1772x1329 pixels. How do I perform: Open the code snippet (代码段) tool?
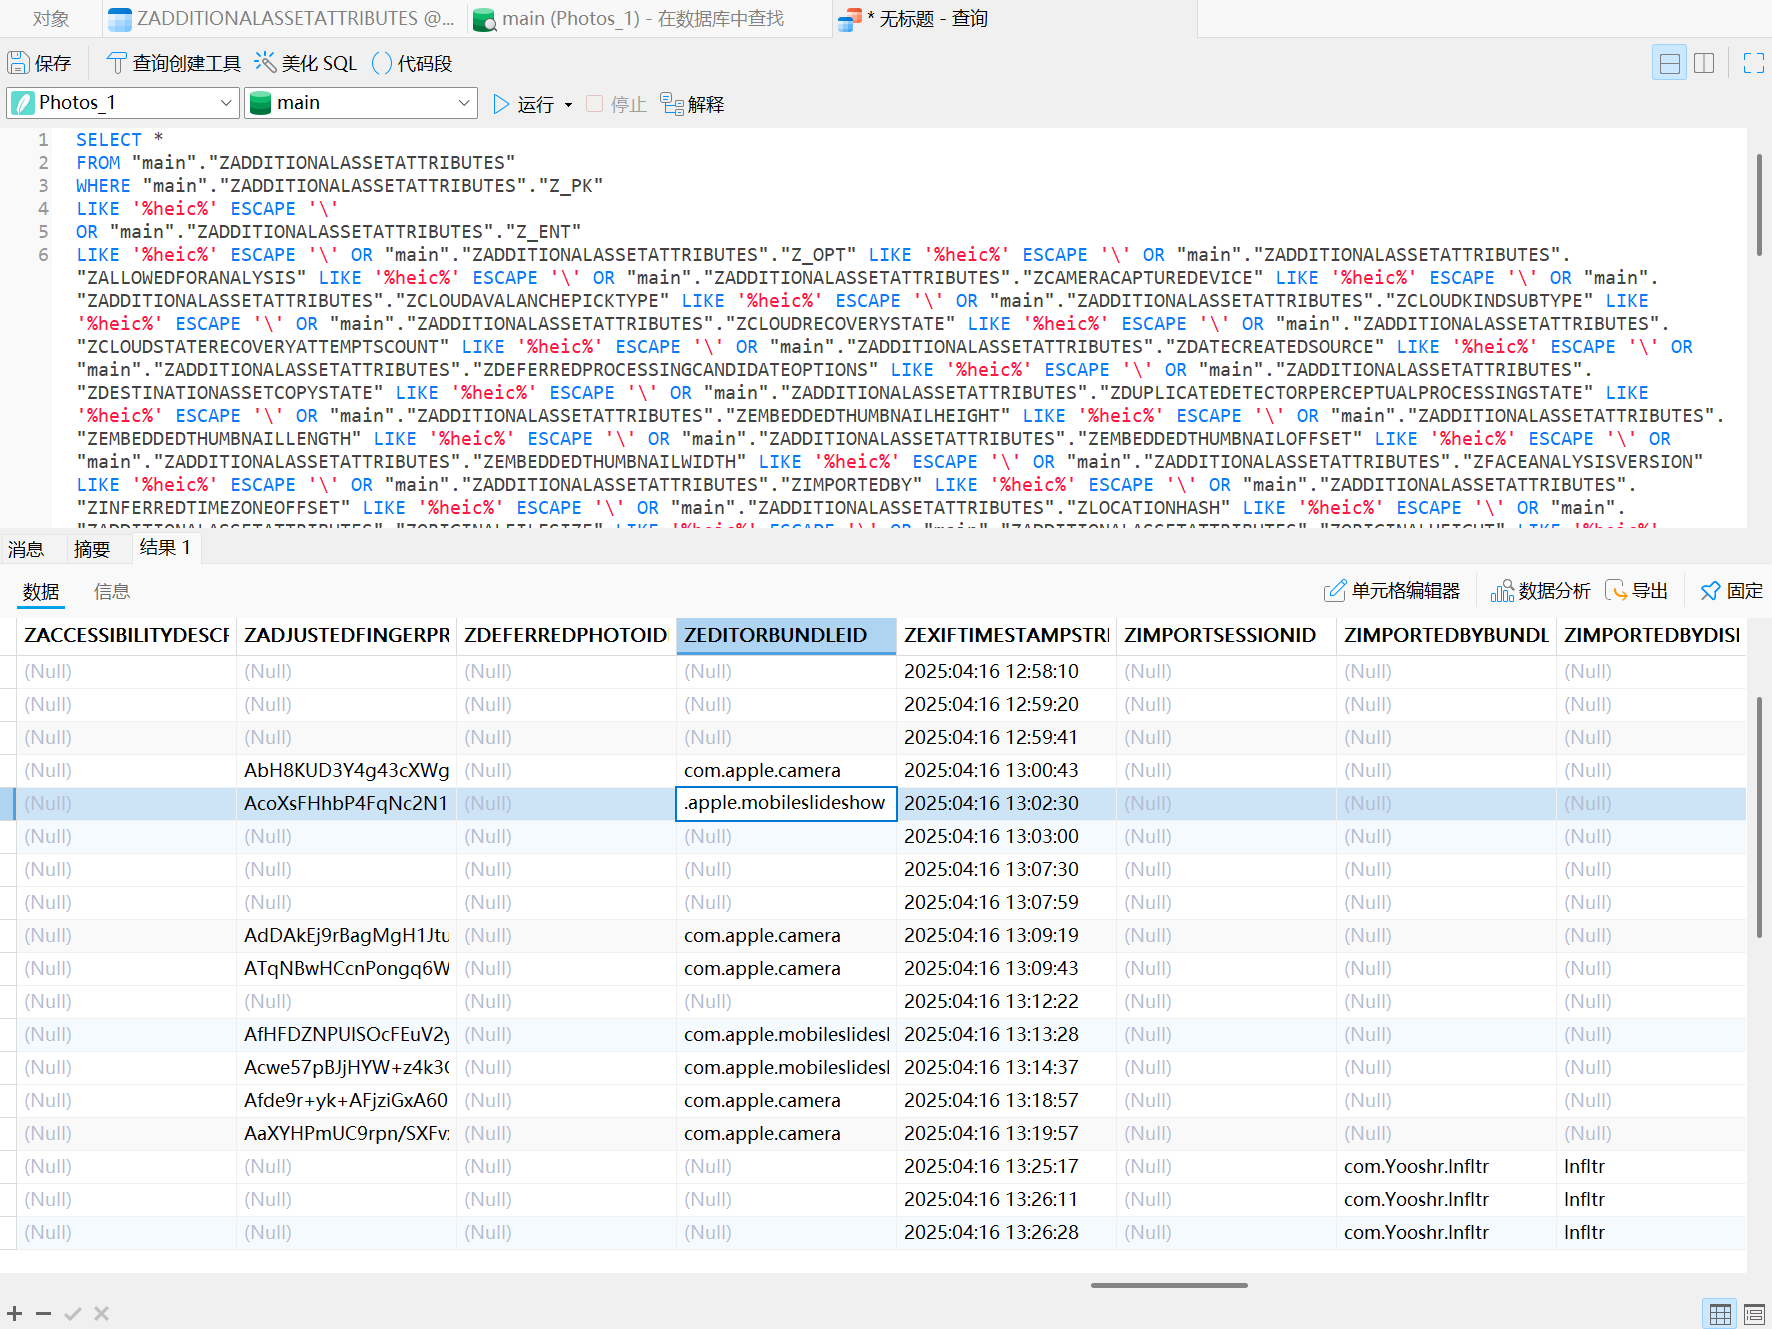(412, 63)
